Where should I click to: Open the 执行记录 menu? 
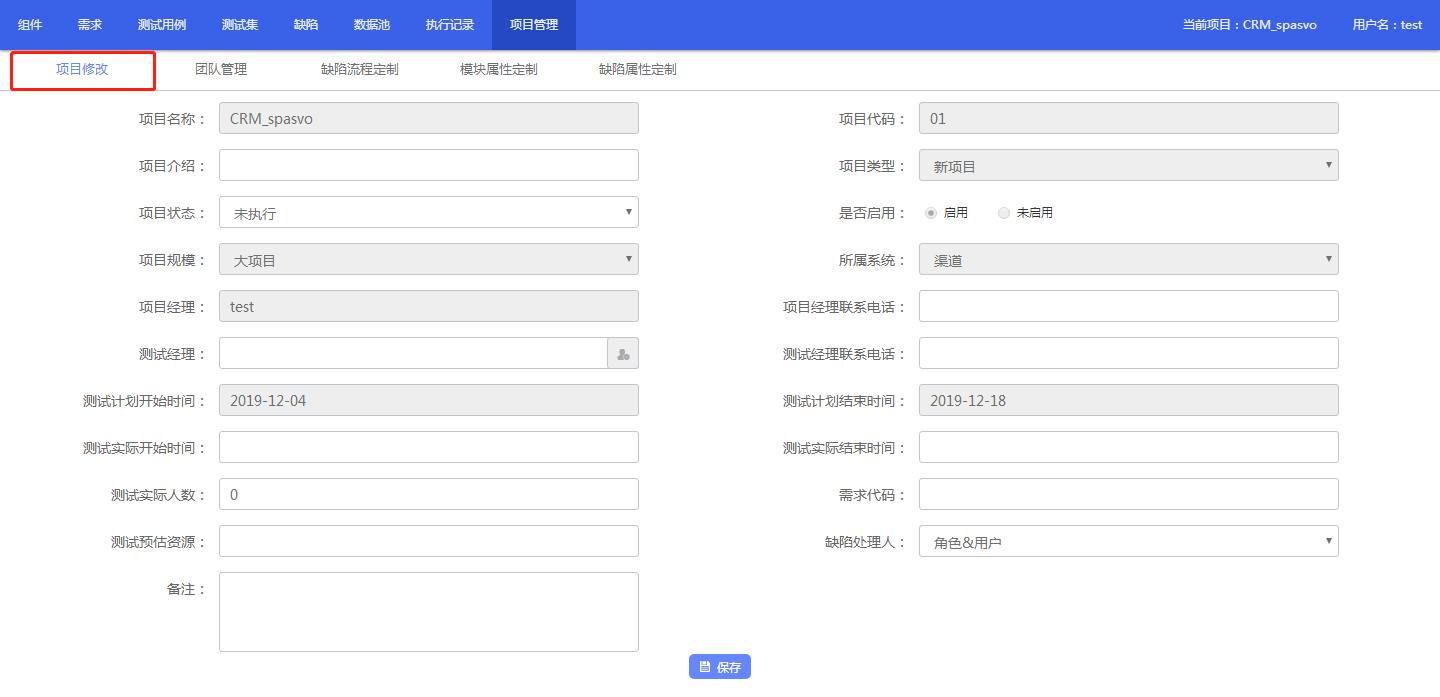[450, 25]
